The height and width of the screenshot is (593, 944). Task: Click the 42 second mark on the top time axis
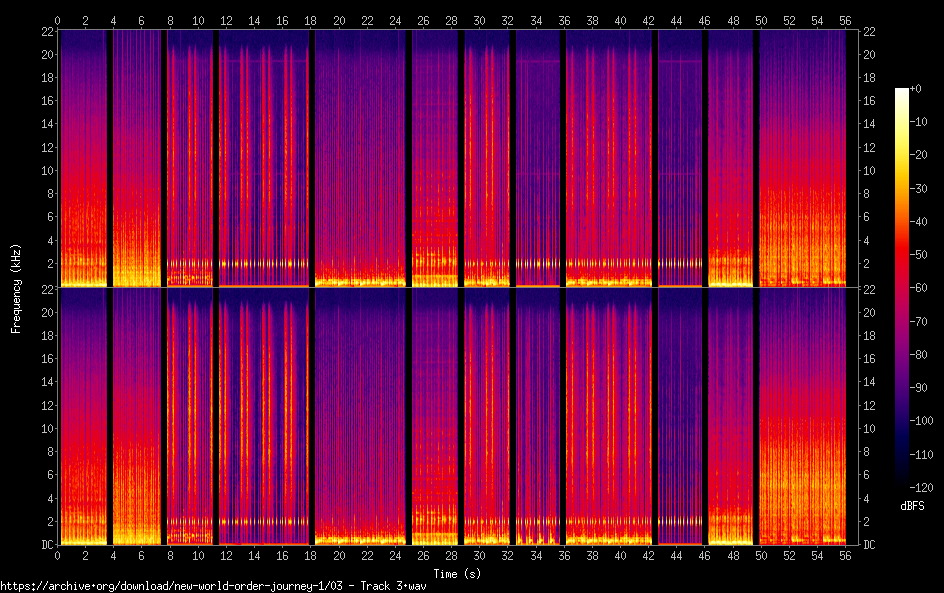(x=649, y=20)
